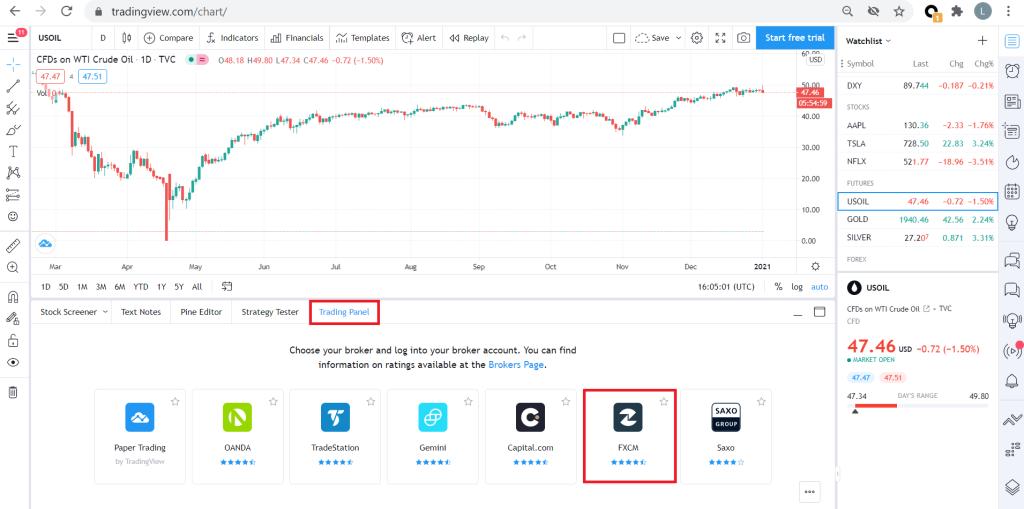Click the select layout square icon
Image resolution: width=1024 pixels, height=509 pixels.
[x=619, y=38]
